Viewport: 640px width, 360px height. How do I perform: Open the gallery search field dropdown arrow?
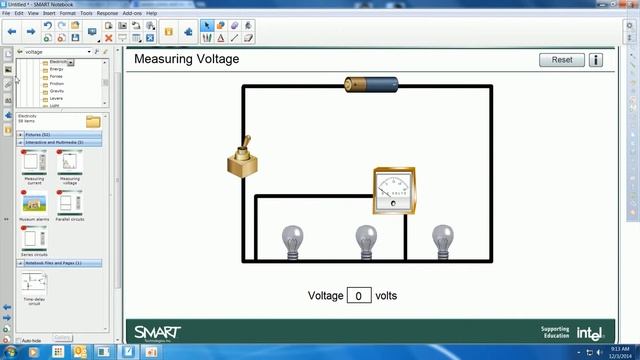point(89,52)
